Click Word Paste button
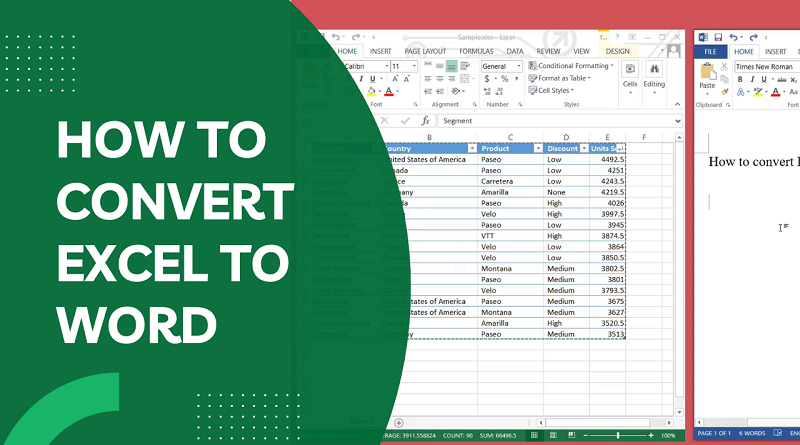The width and height of the screenshot is (800, 445). 707,77
